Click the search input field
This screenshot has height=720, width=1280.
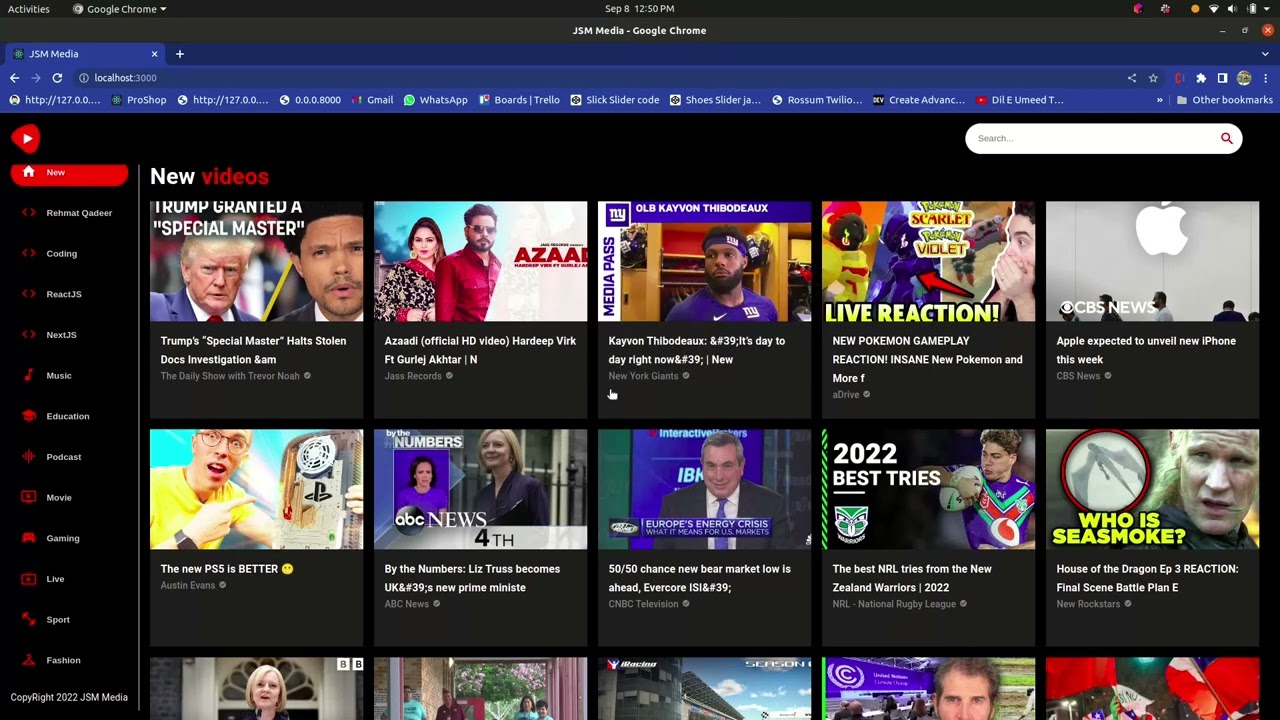[x=1092, y=139]
